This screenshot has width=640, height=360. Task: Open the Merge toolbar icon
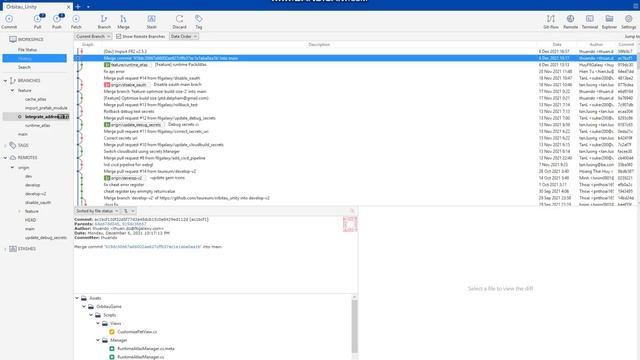[x=123, y=19]
